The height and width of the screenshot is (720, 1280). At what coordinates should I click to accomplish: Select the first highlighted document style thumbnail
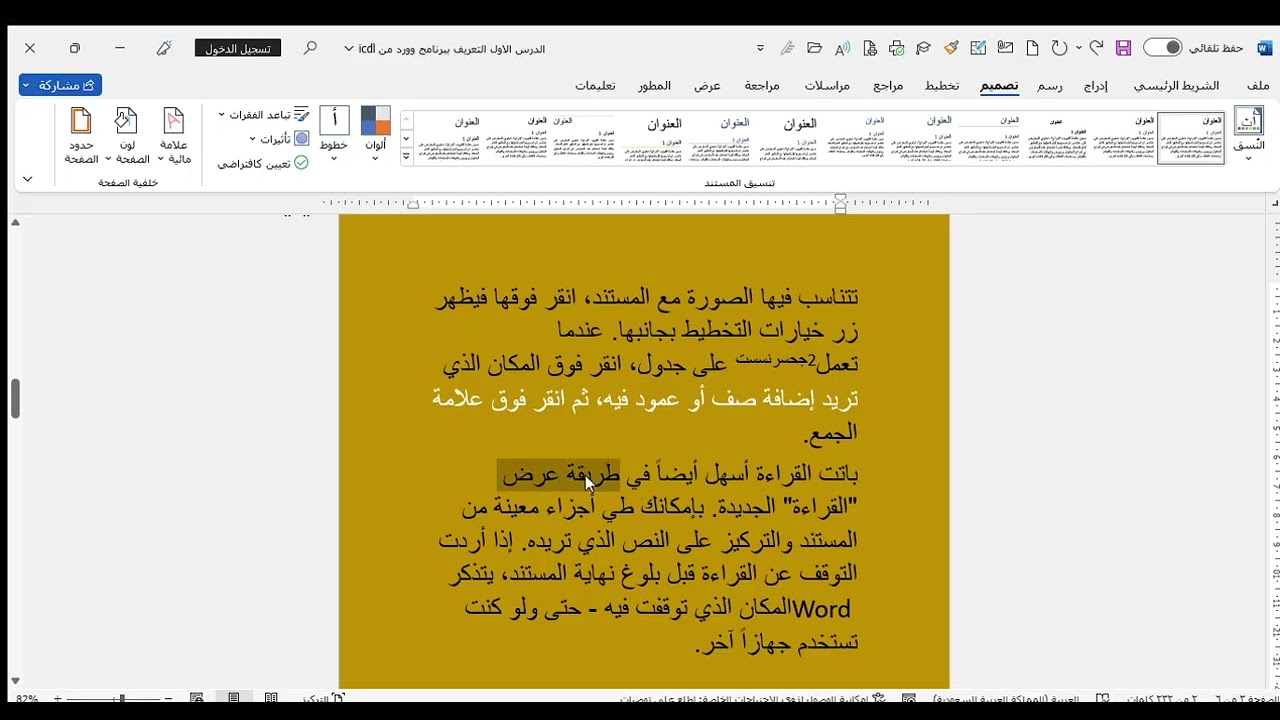pyautogui.click(x=1191, y=137)
